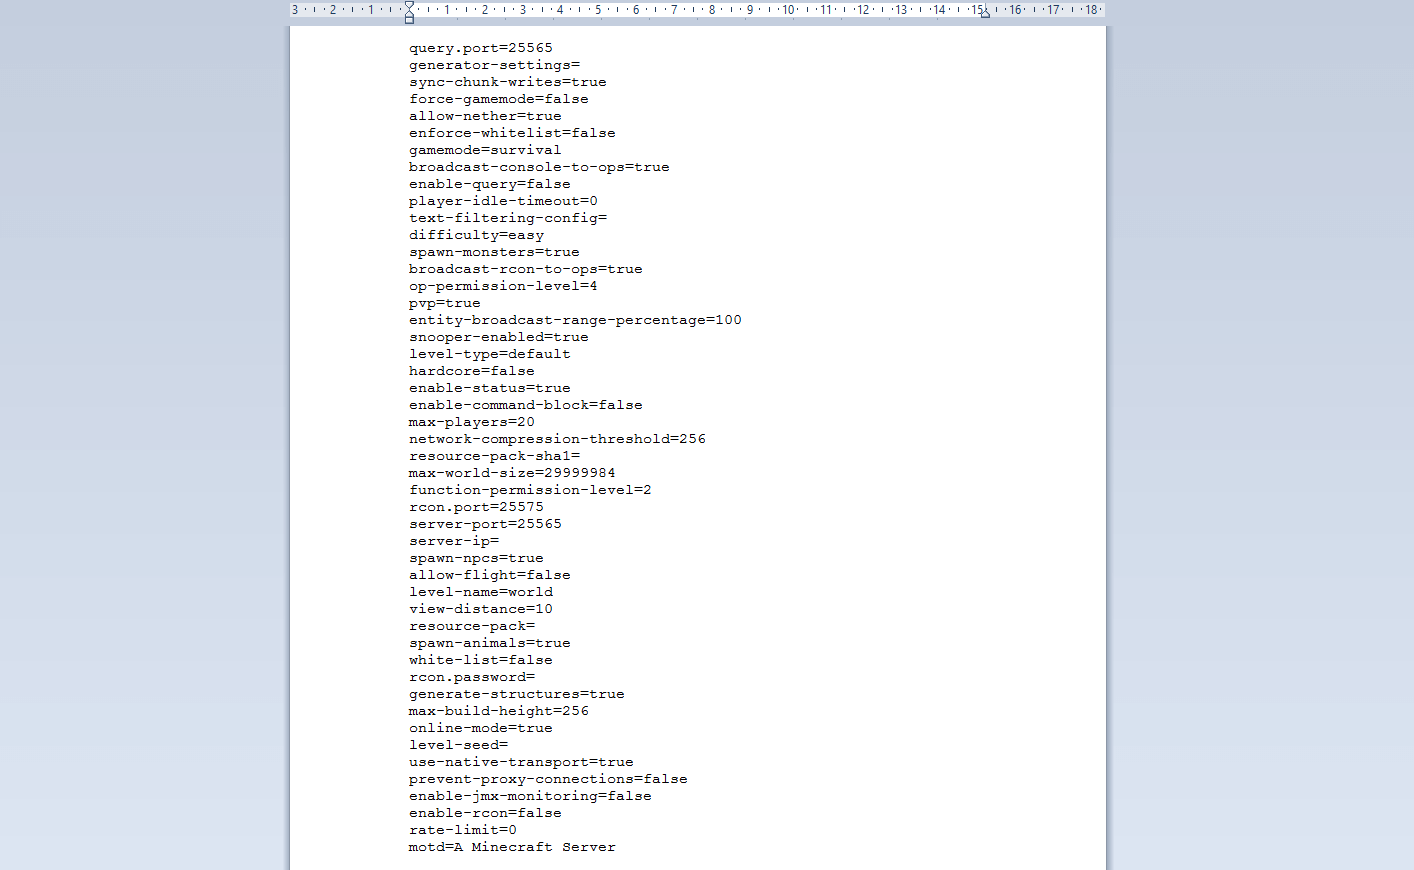The height and width of the screenshot is (870, 1414).
Task: Click the line 'prevent-proxy-connections=false'
Action: click(548, 779)
